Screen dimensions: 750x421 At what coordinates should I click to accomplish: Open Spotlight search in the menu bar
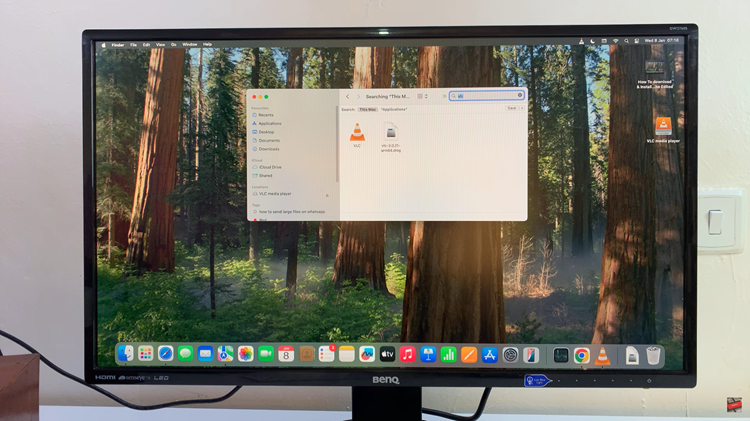[x=626, y=41]
